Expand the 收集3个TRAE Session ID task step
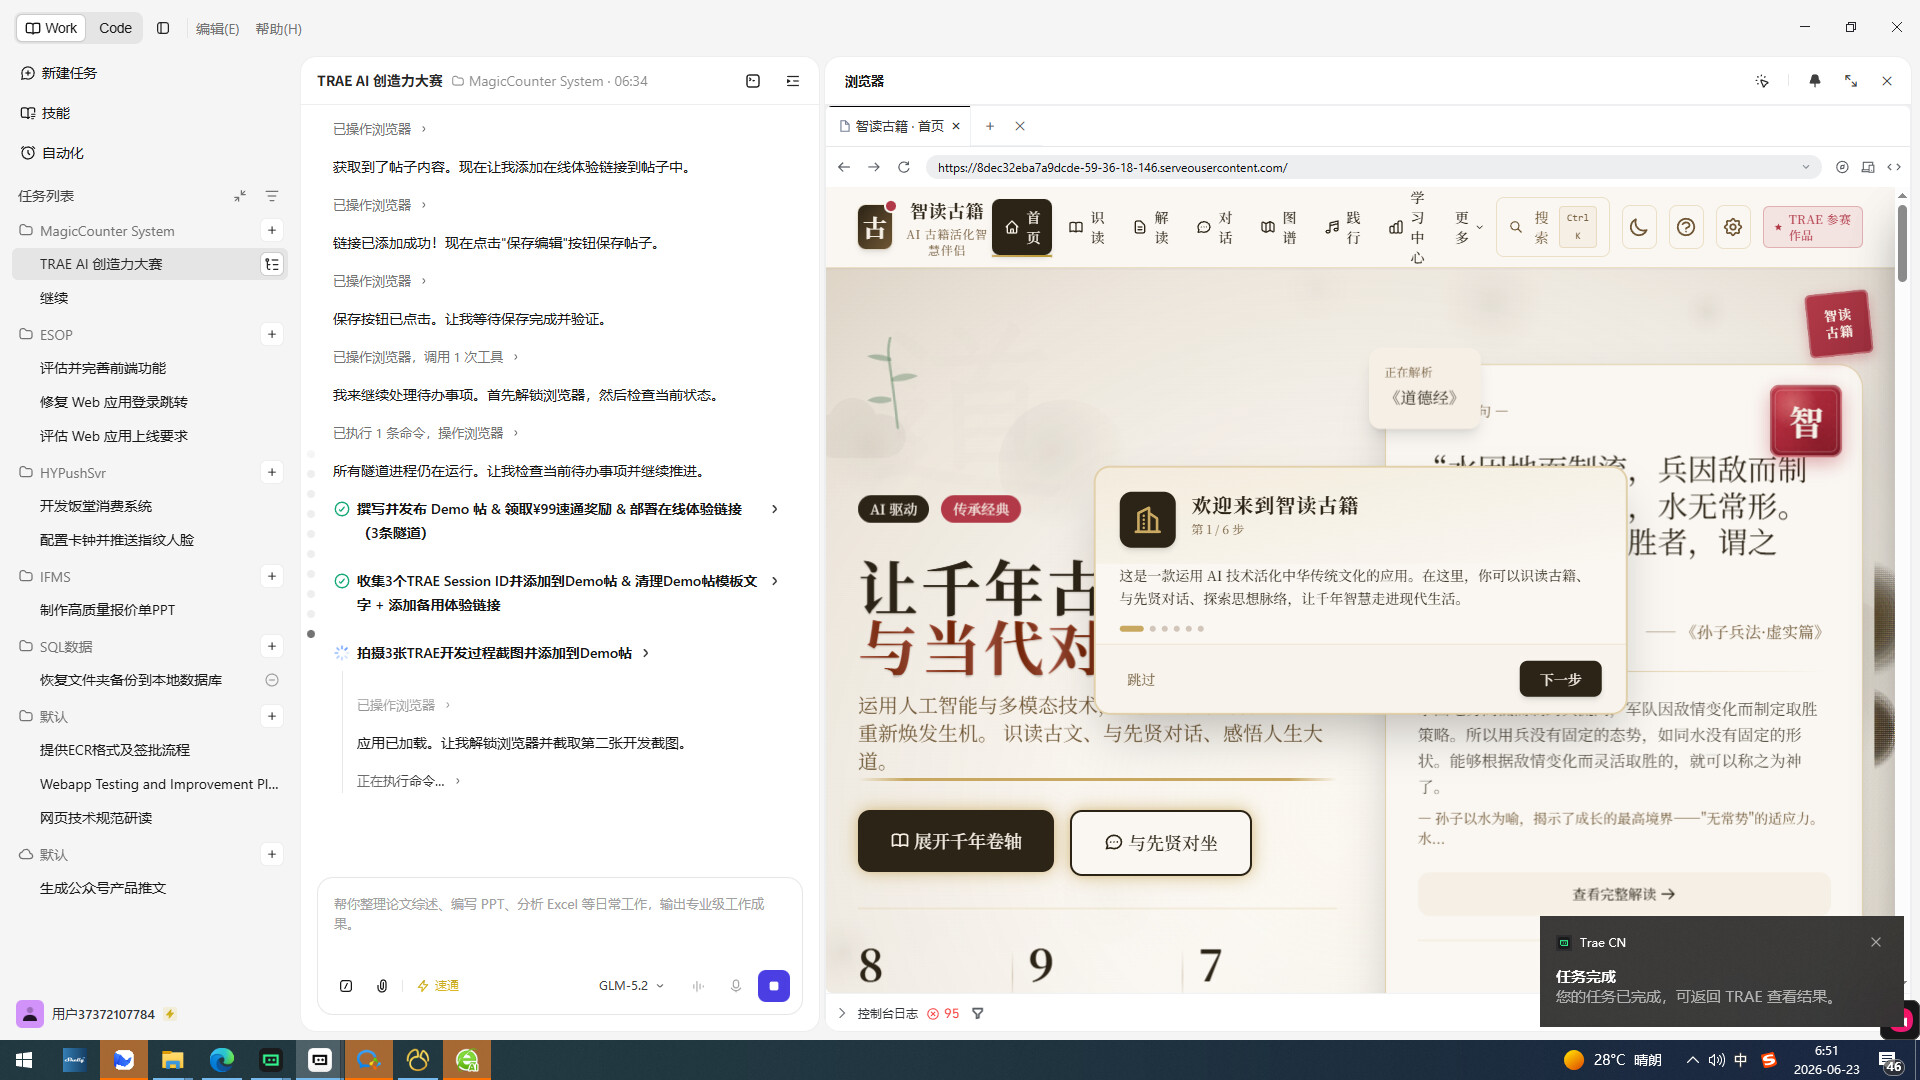1920x1080 pixels. point(775,581)
